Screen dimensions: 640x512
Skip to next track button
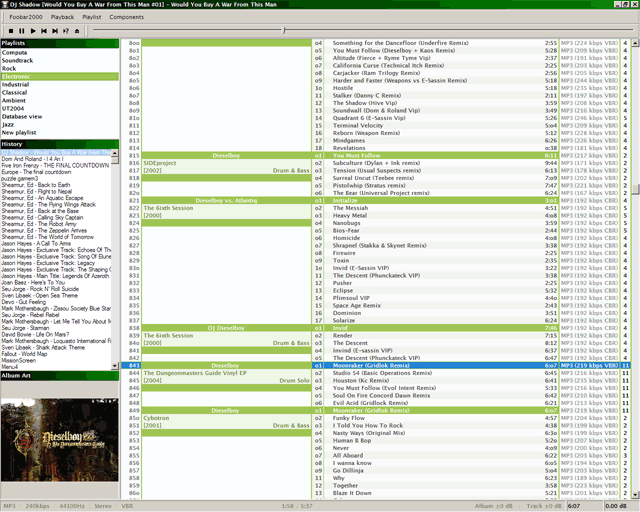coord(55,31)
